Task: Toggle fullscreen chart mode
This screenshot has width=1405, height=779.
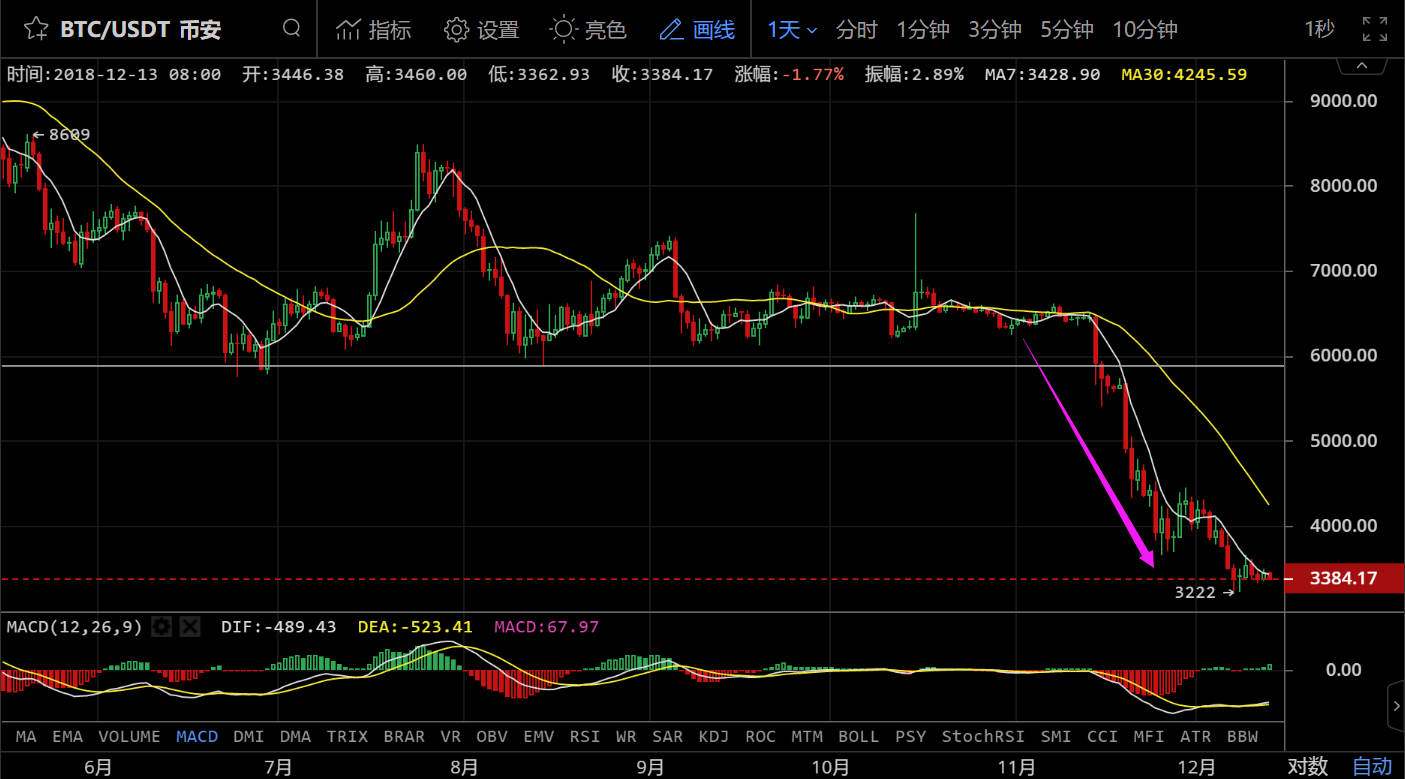Action: point(1375,29)
